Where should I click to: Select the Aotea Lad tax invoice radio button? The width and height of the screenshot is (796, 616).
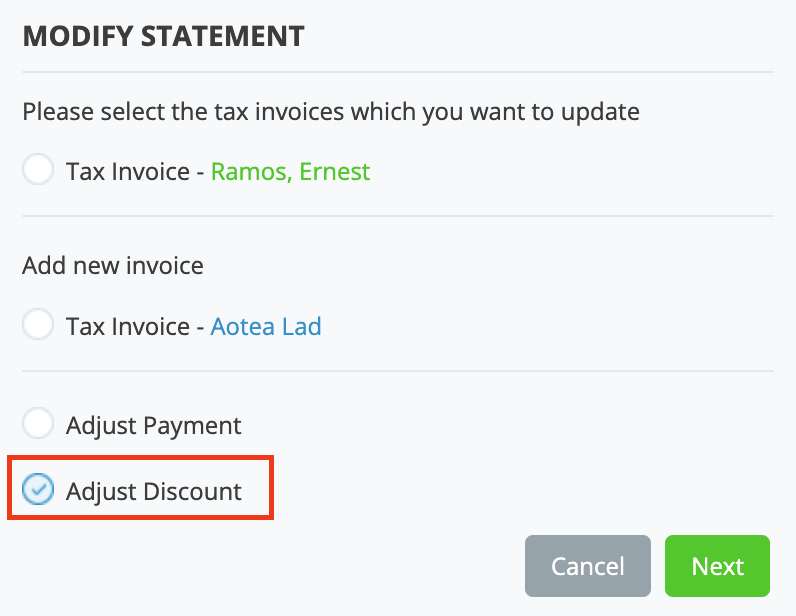(x=38, y=325)
